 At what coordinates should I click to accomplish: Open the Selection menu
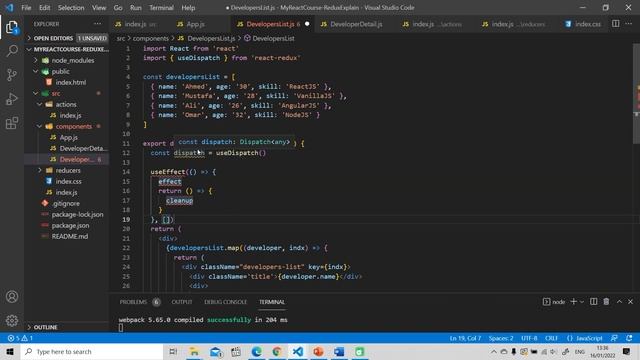71,8
